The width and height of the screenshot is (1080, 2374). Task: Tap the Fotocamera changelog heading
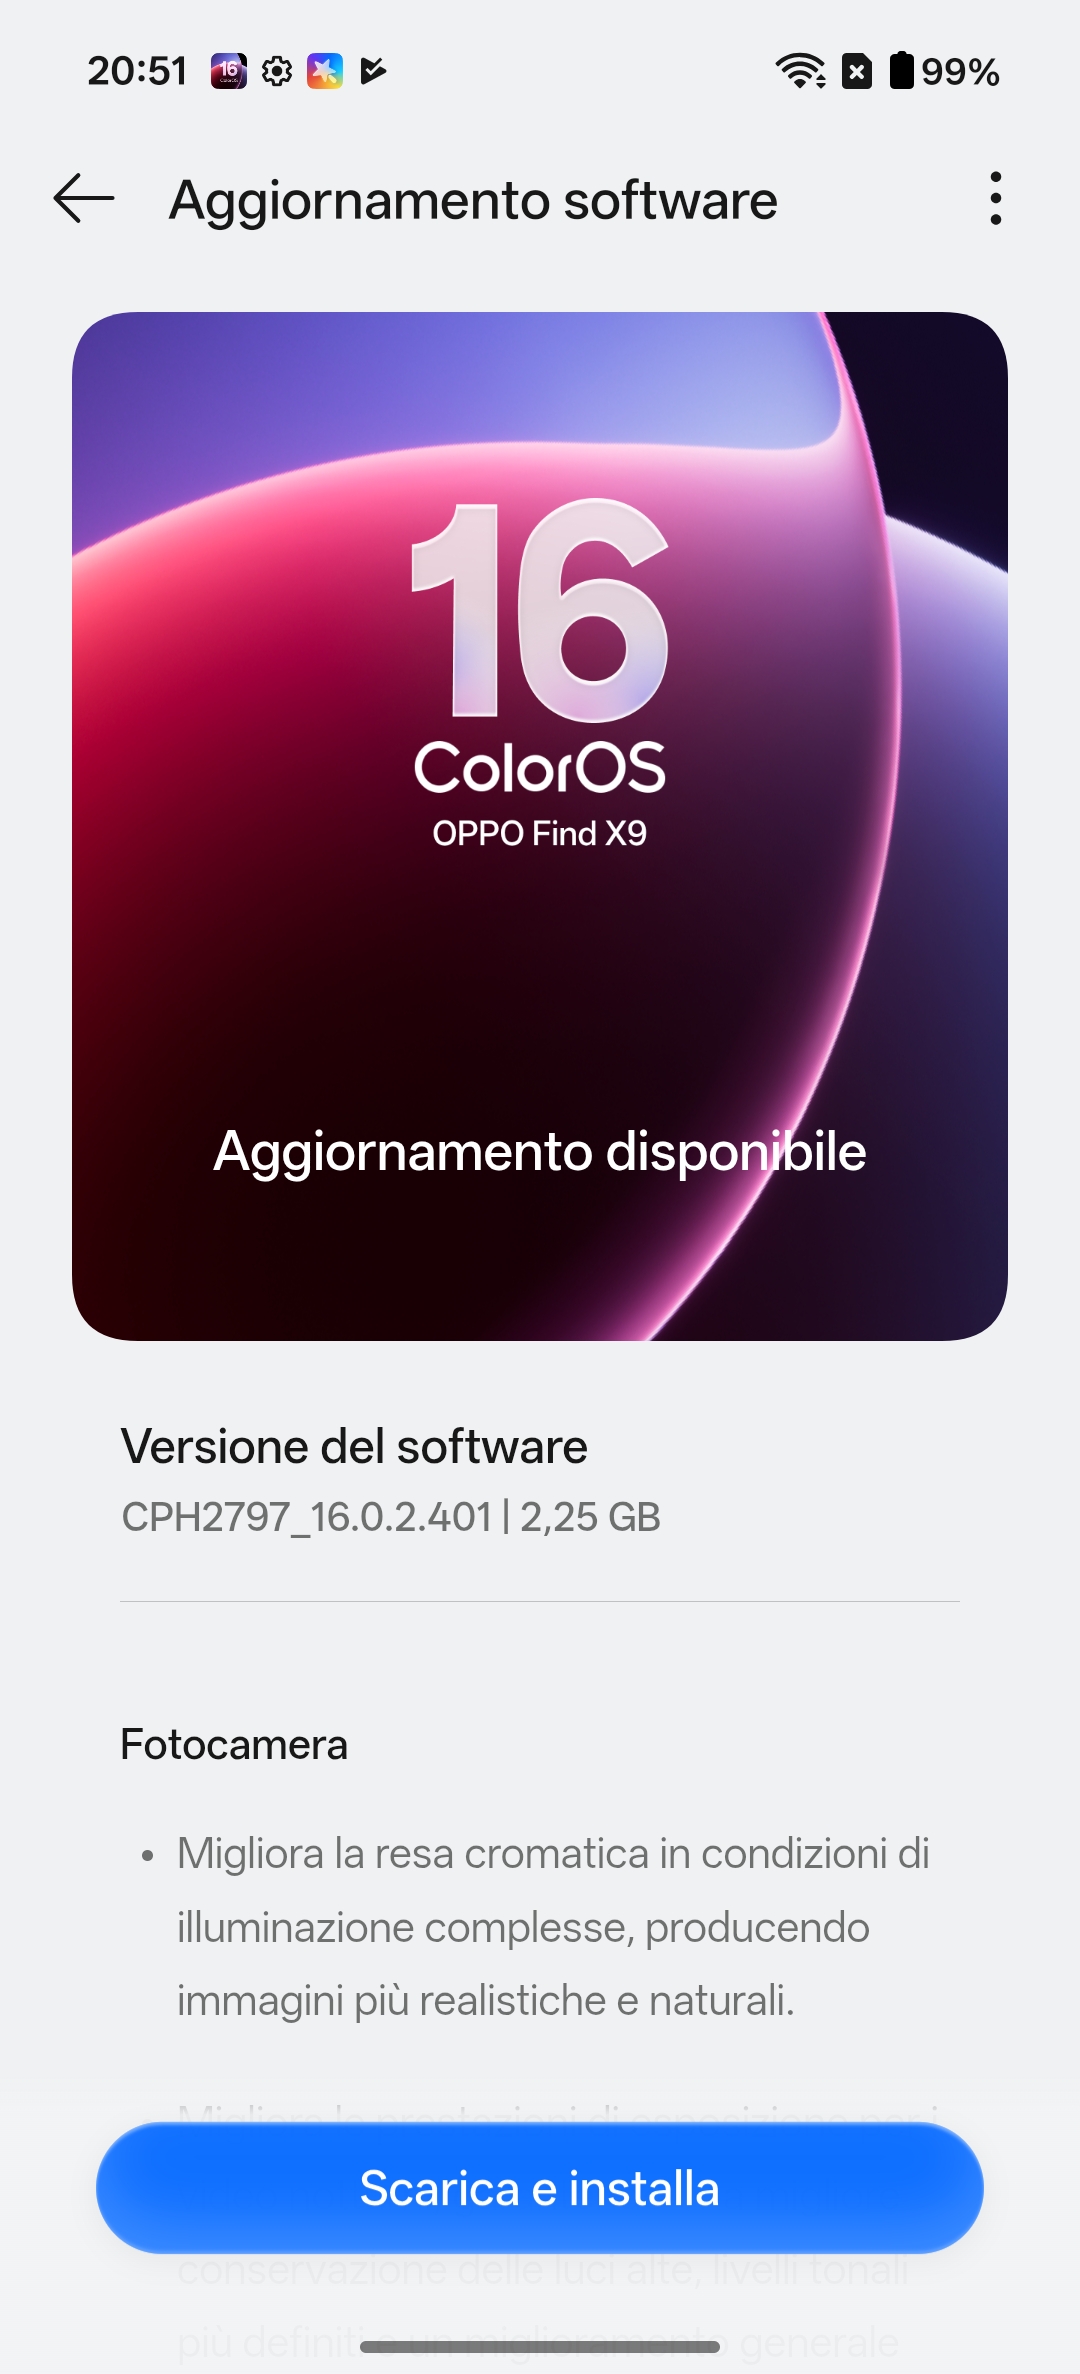(234, 1744)
